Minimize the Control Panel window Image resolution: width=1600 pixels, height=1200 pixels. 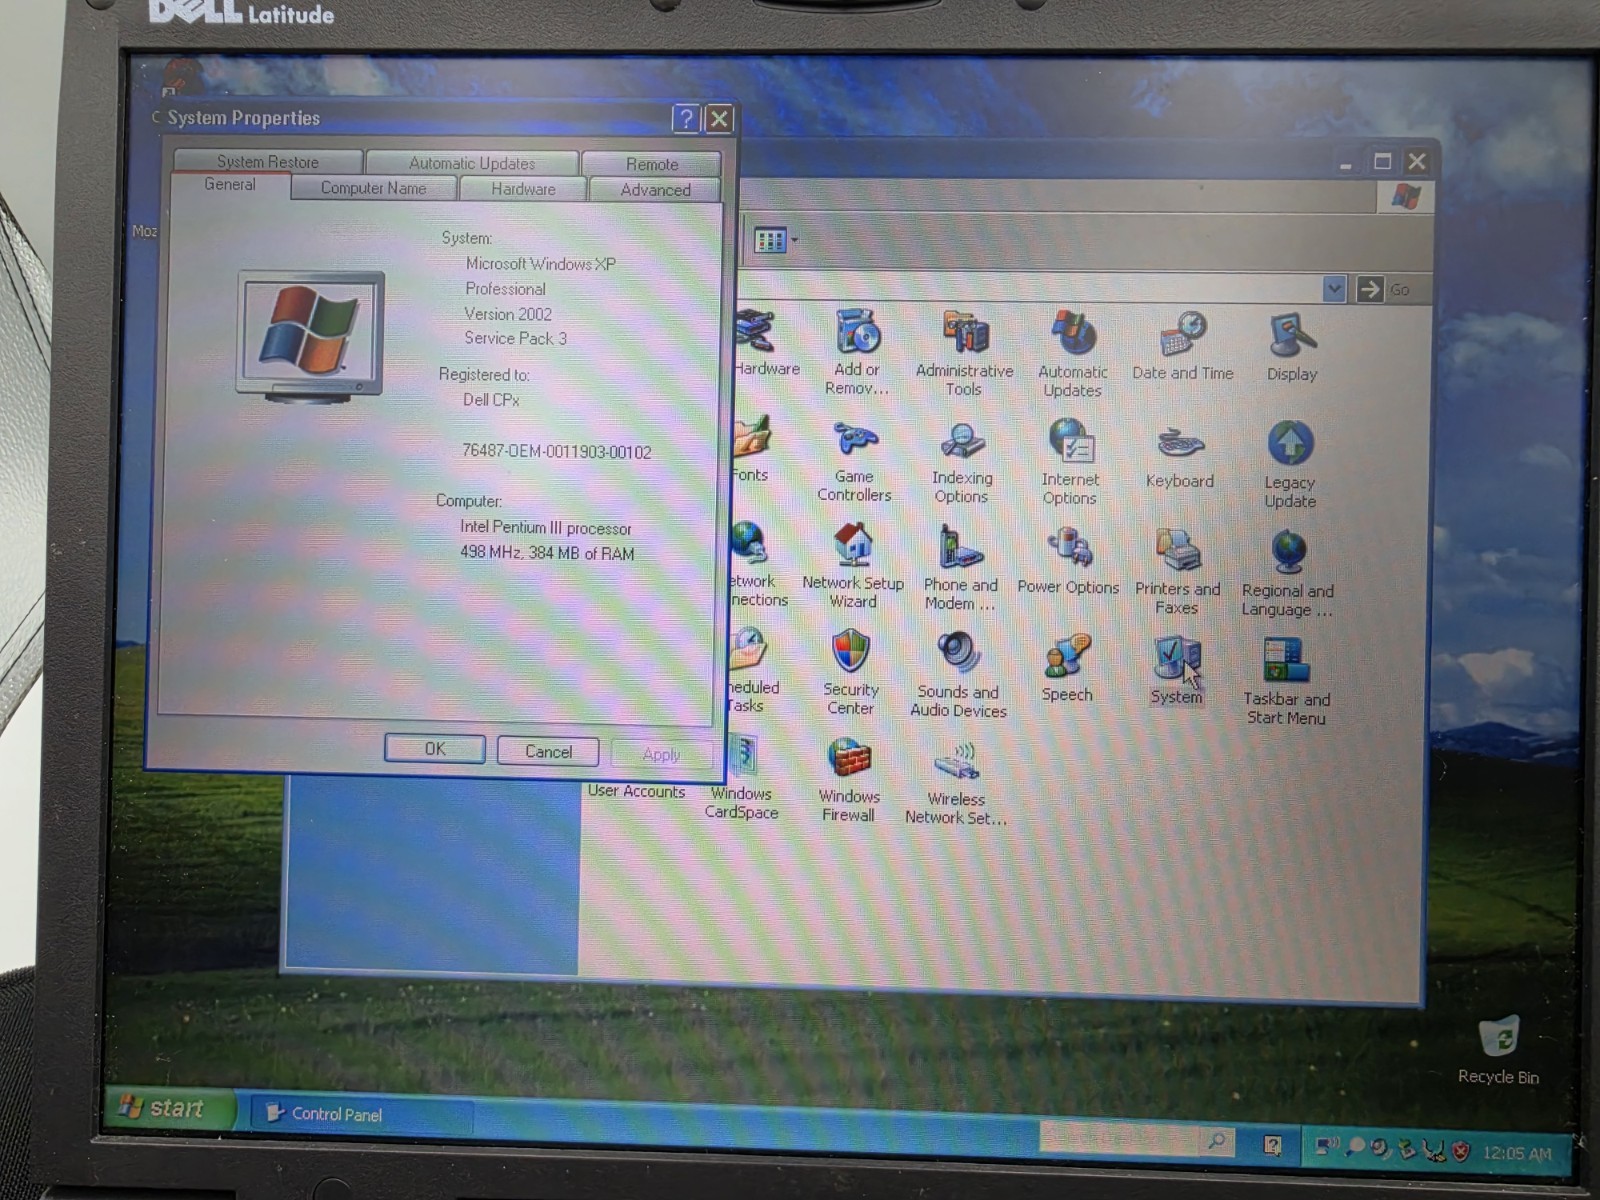(1346, 162)
